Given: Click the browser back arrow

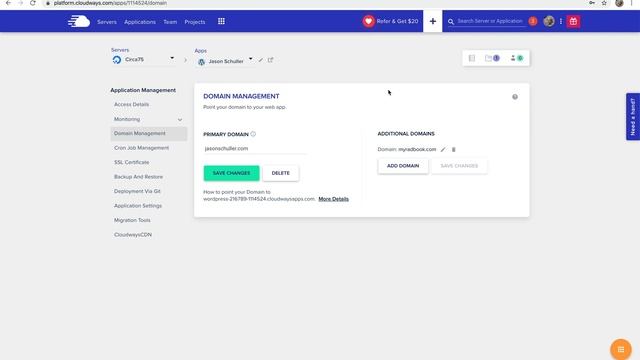Looking at the screenshot, I should 8,3.
